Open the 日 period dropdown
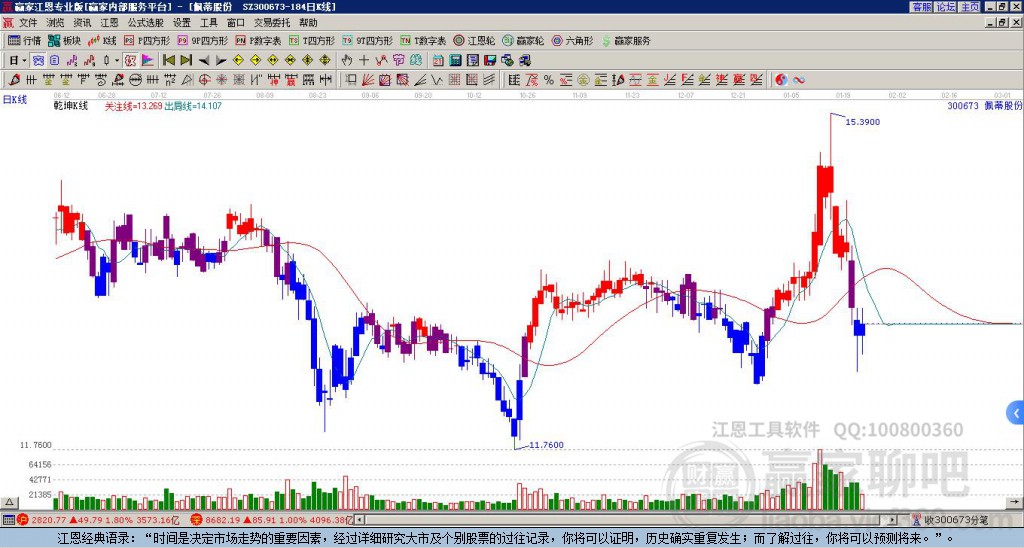Image resolution: width=1024 pixels, height=548 pixels. tap(17, 61)
